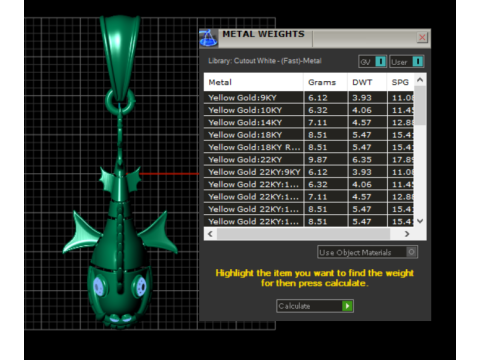Image resolution: width=480 pixels, height=360 pixels.
Task: Click the vertical scrollbar thumb
Action: [x=420, y=106]
